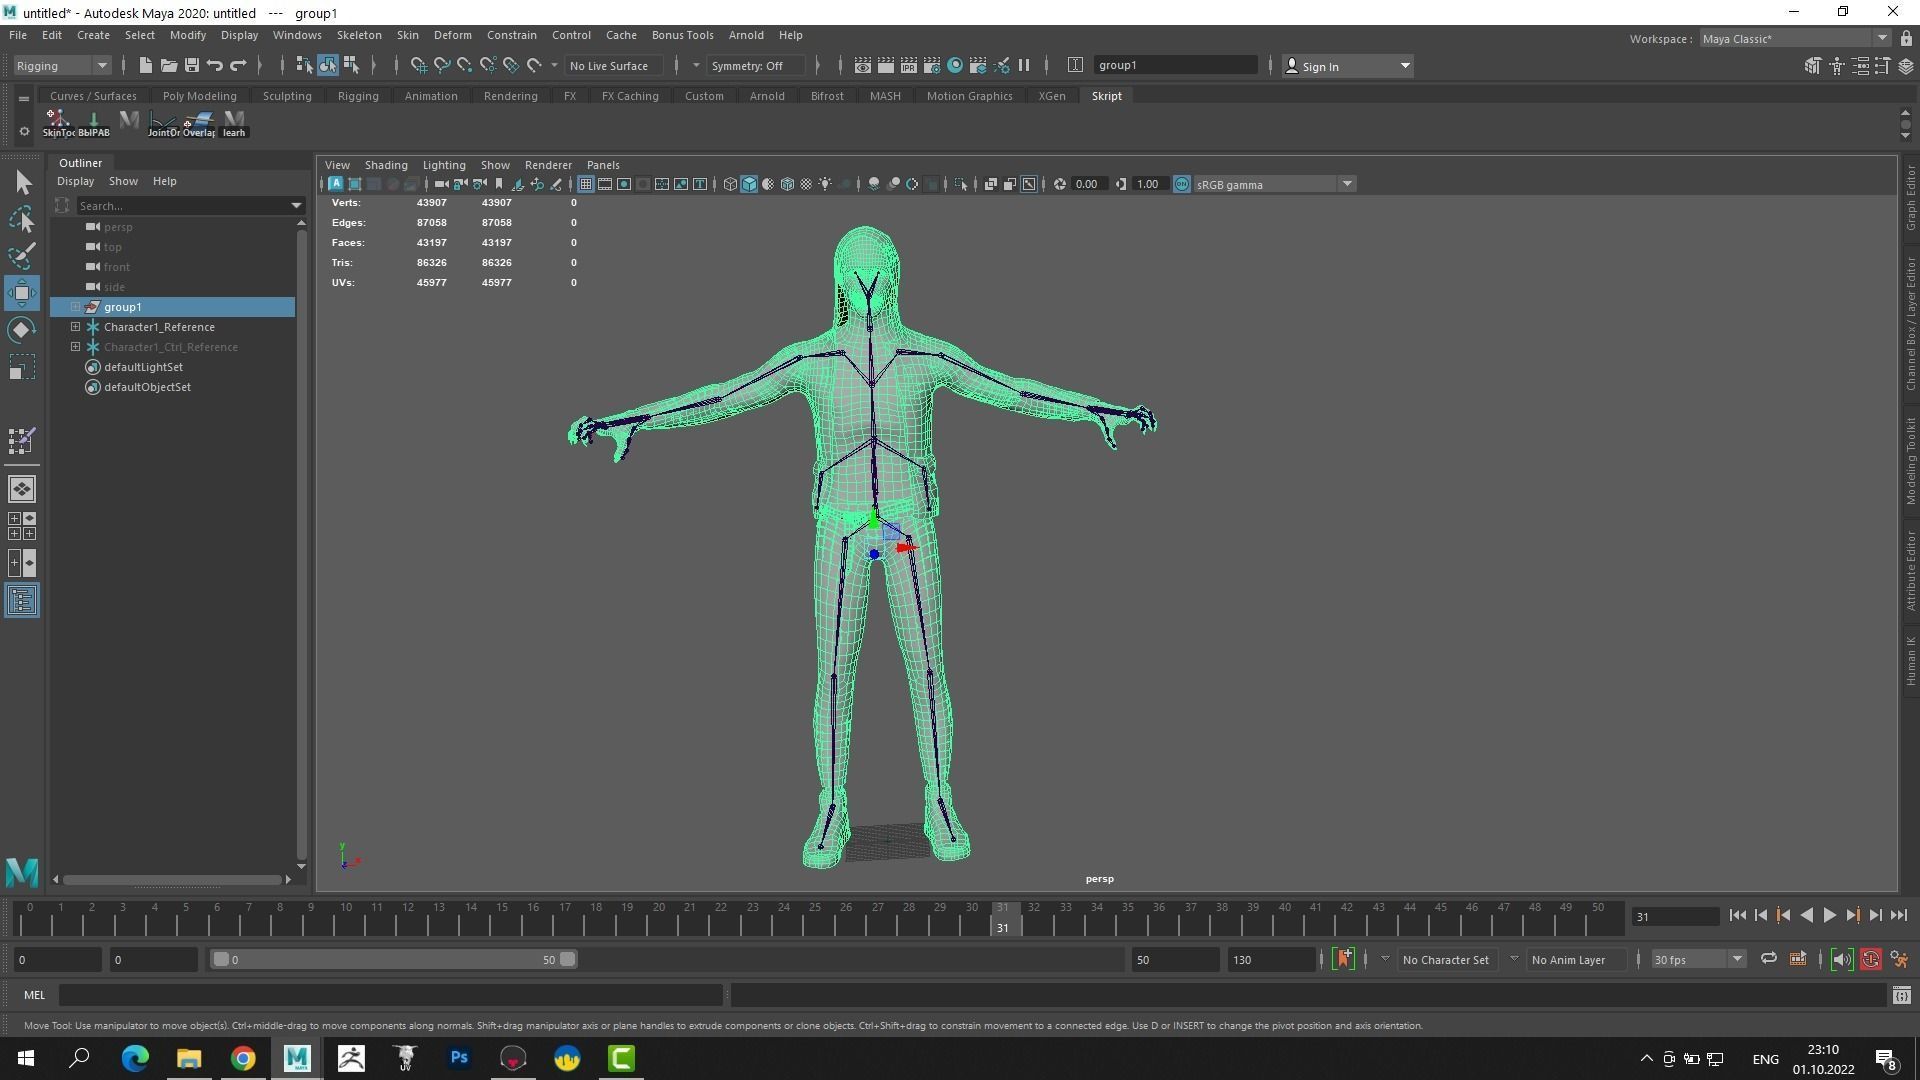This screenshot has height=1080, width=1920.
Task: Toggle textured display in viewport
Action: pyautogui.click(x=806, y=184)
